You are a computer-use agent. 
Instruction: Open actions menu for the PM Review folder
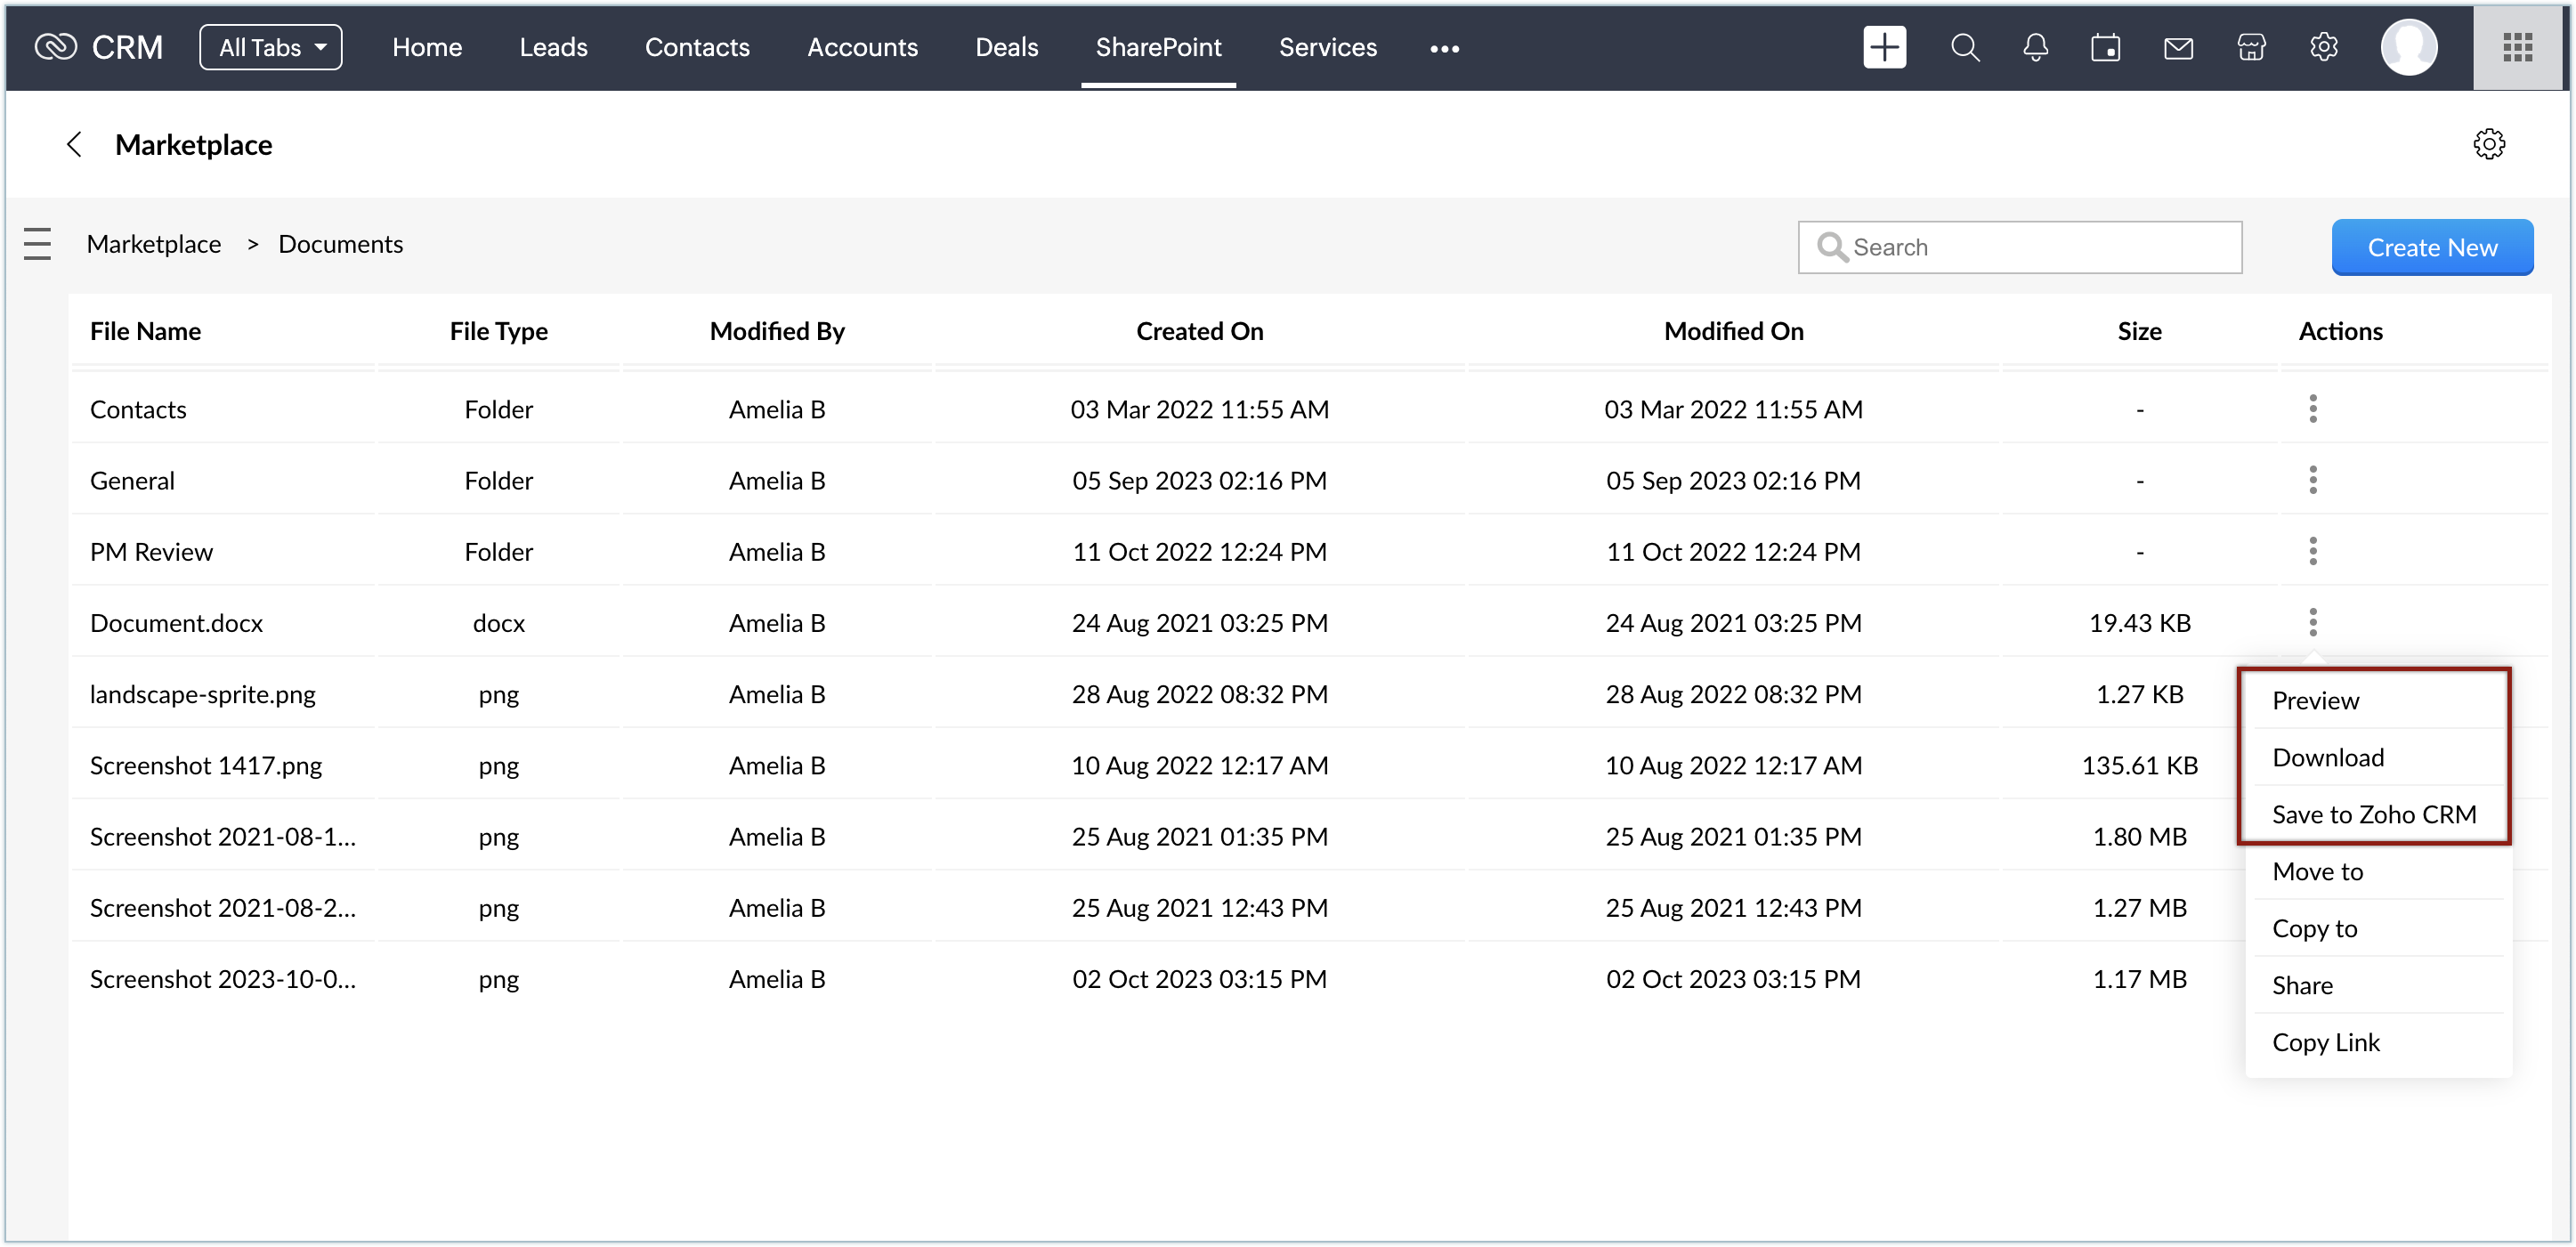tap(2312, 551)
